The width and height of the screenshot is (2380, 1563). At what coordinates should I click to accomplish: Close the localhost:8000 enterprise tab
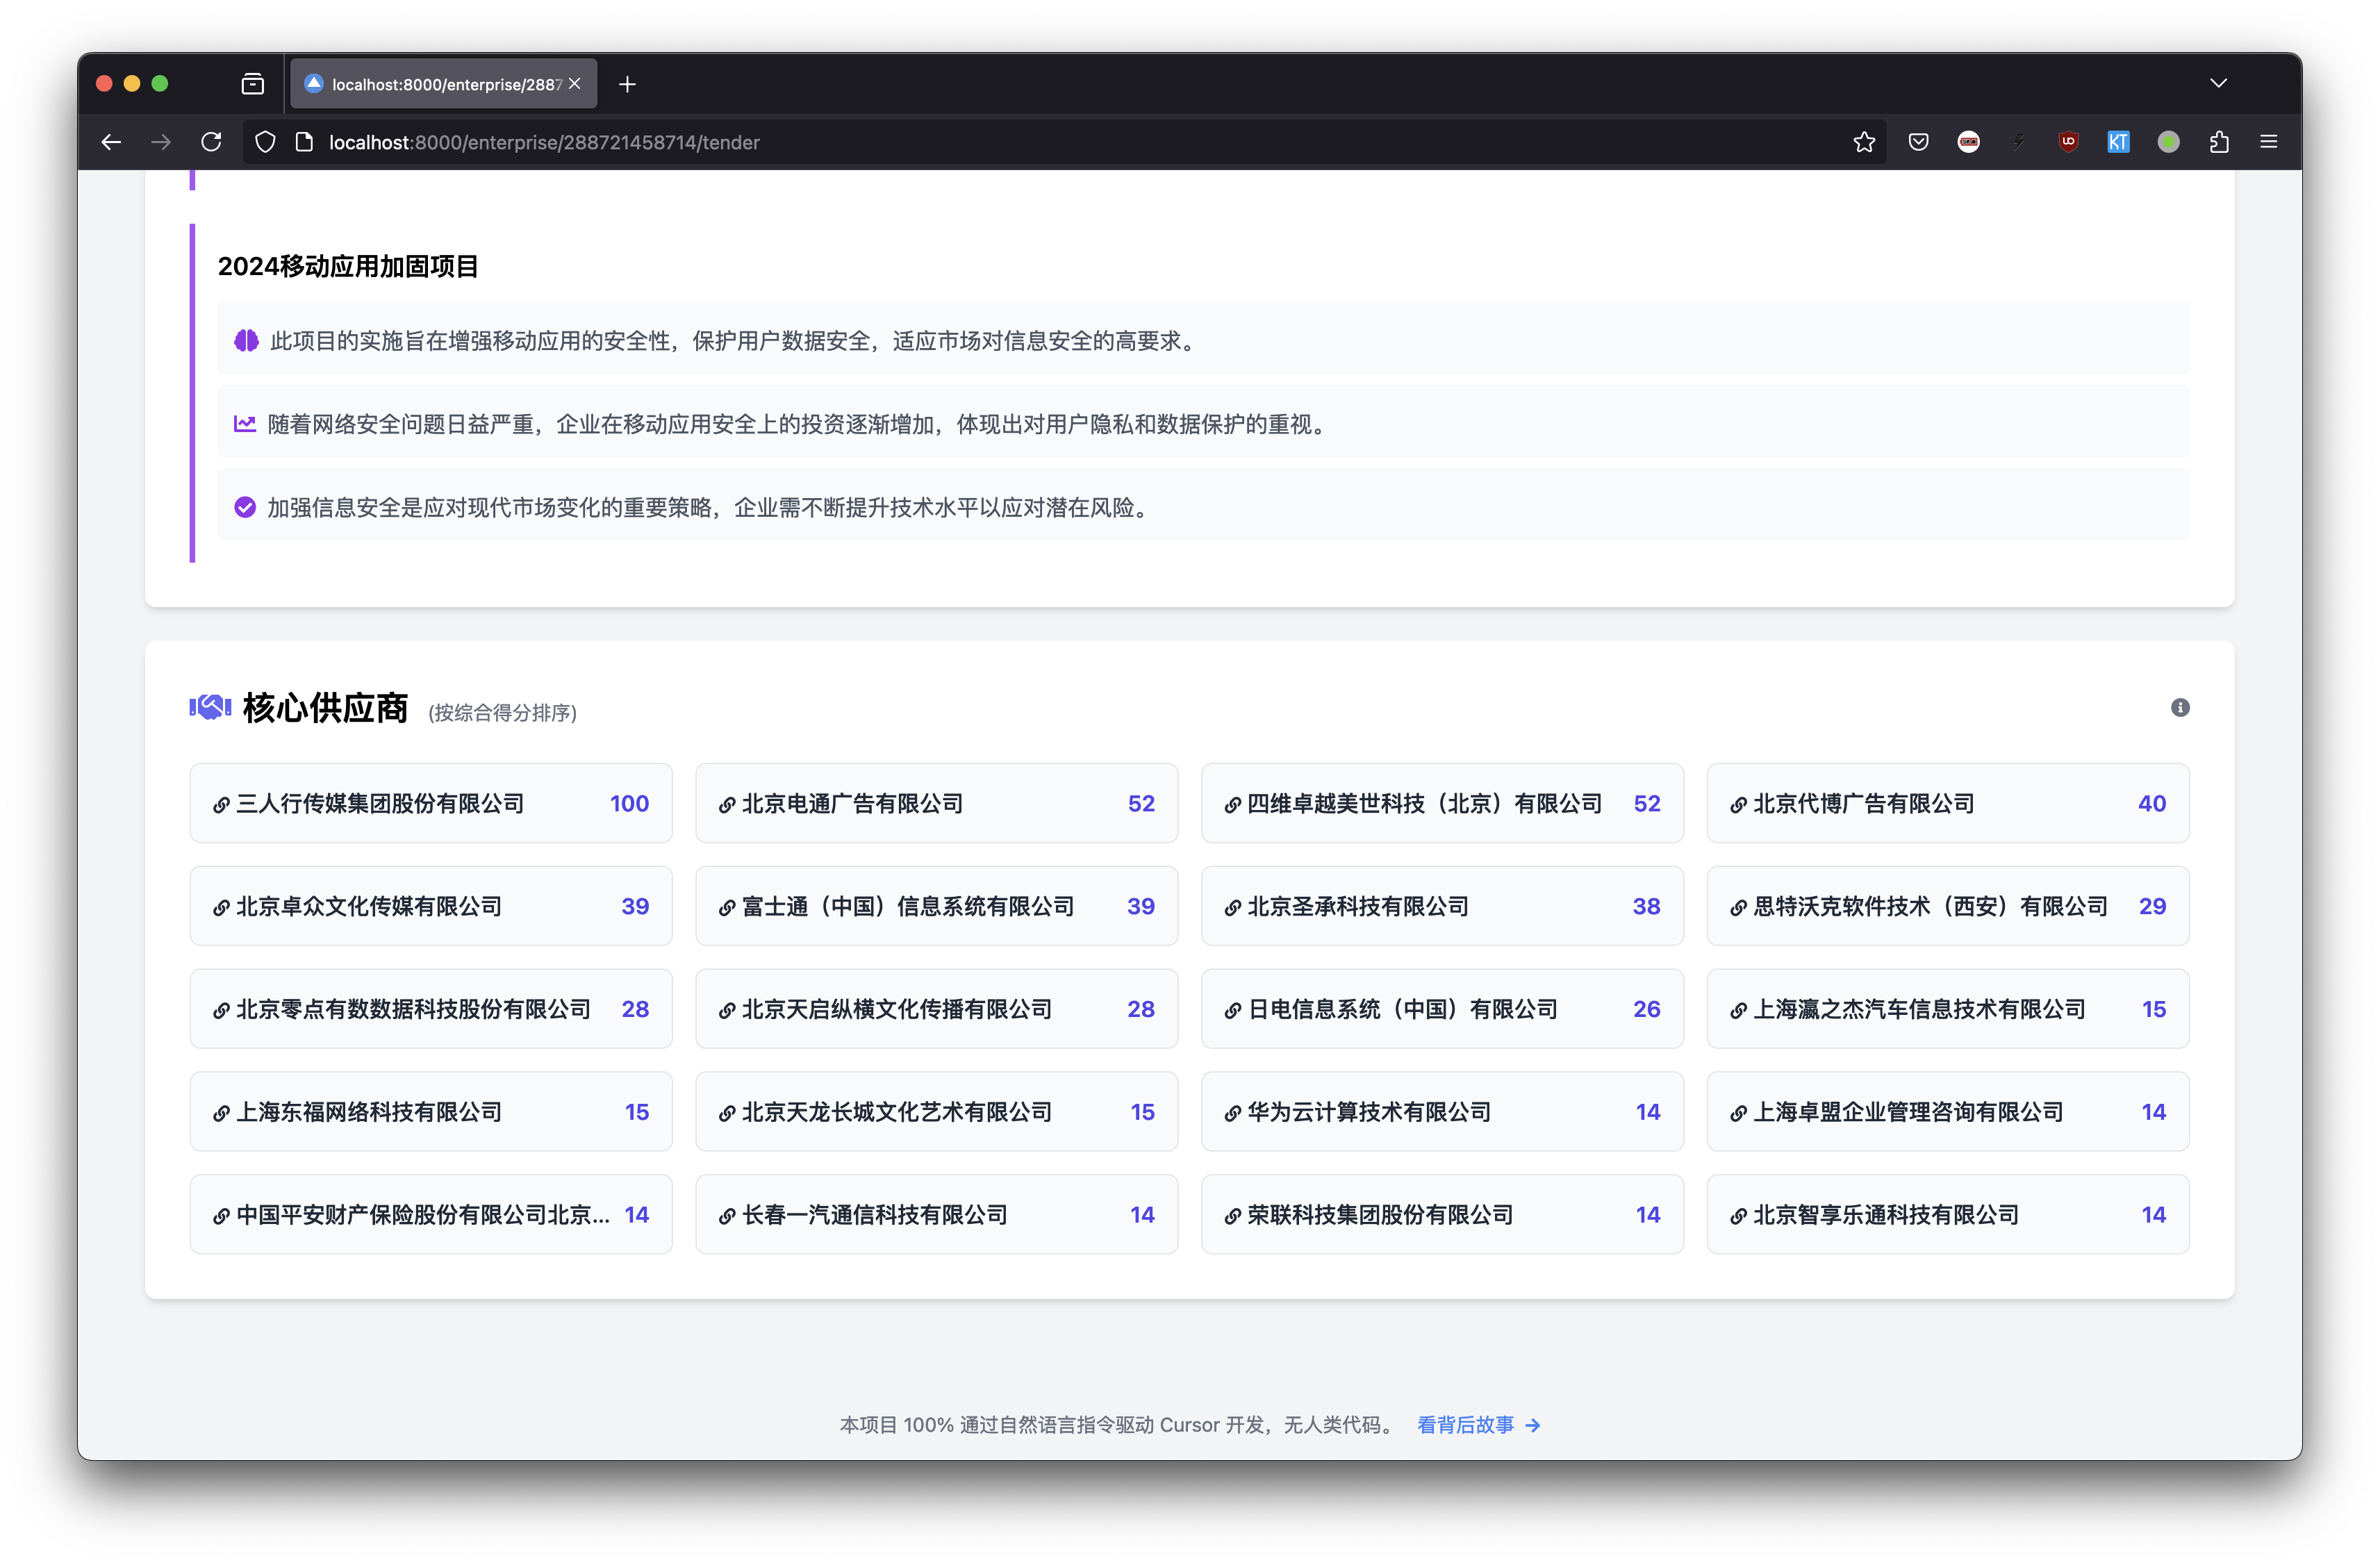[575, 84]
